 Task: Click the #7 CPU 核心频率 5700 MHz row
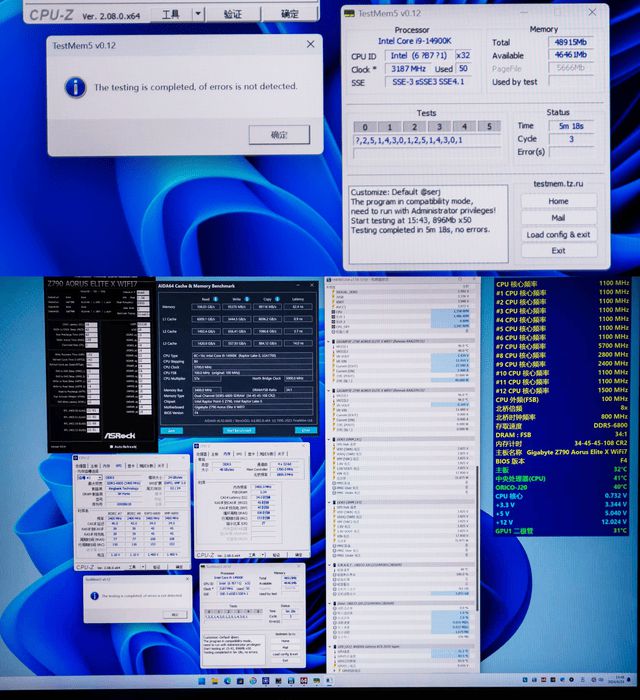pos(562,346)
